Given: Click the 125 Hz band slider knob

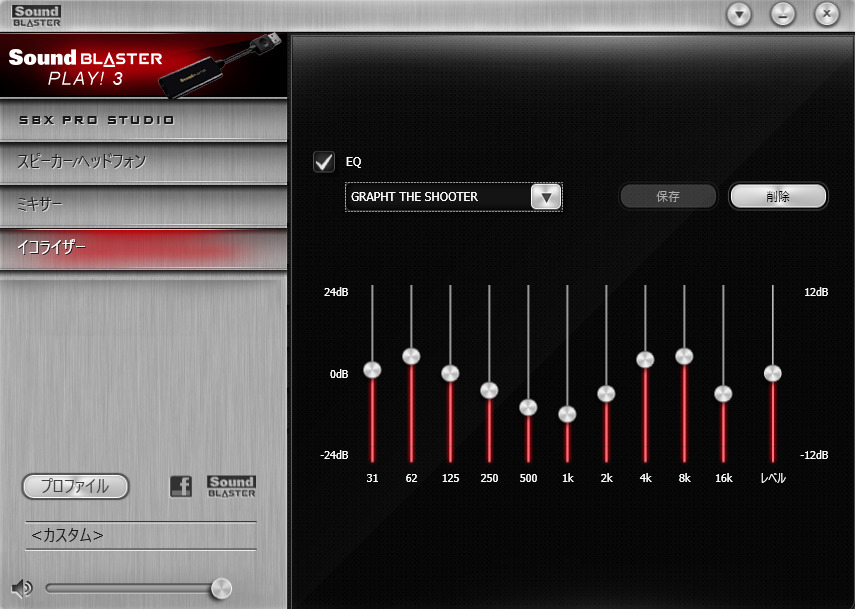Looking at the screenshot, I should 450,373.
